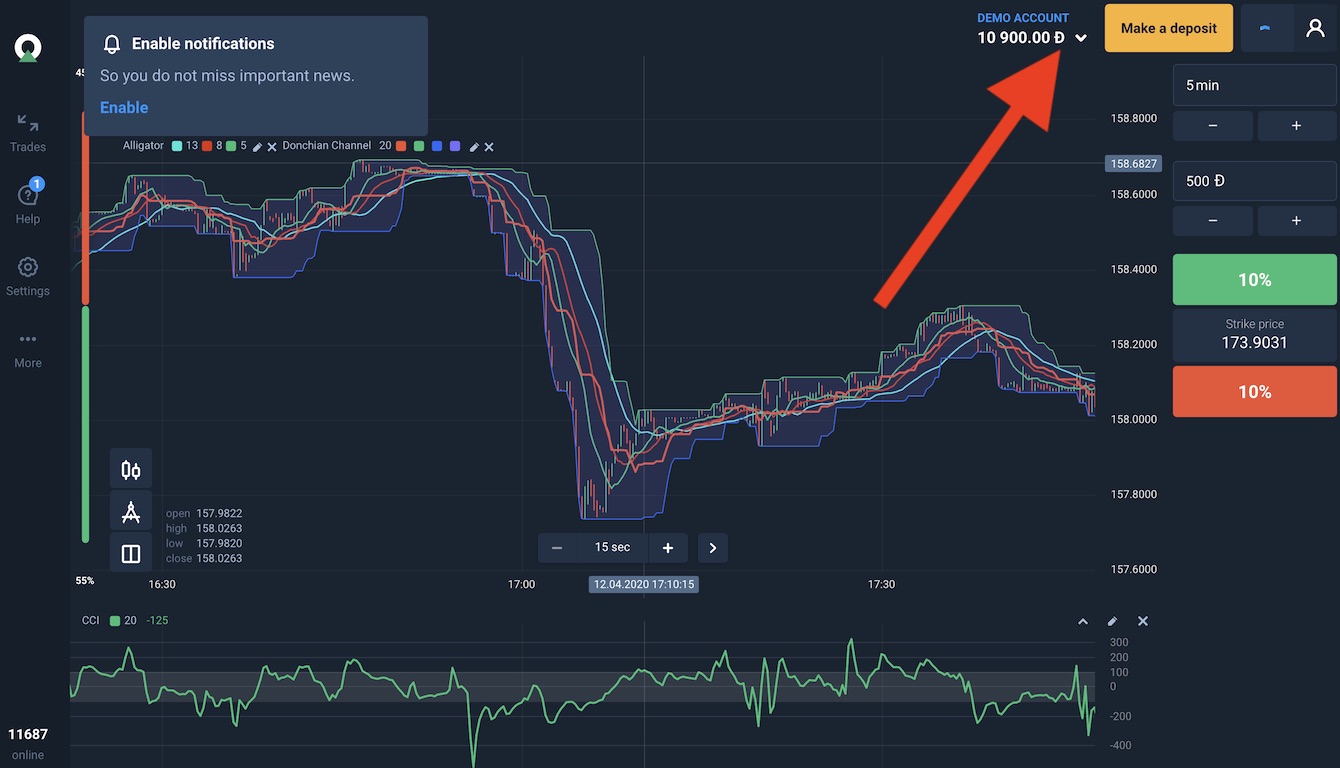Remove the Donchian Channel indicator
This screenshot has width=1340, height=768.
coord(489,147)
